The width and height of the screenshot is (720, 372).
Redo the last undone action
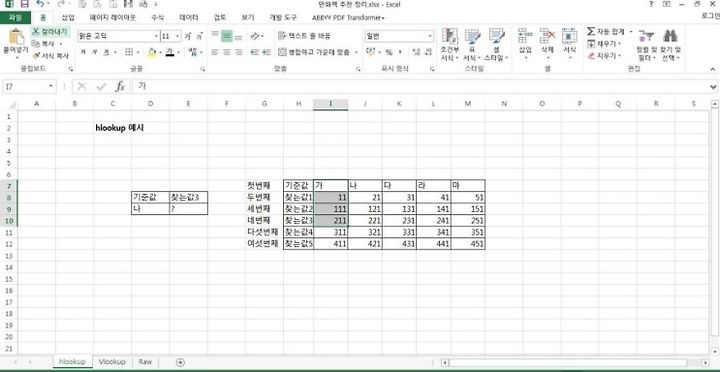click(61, 4)
